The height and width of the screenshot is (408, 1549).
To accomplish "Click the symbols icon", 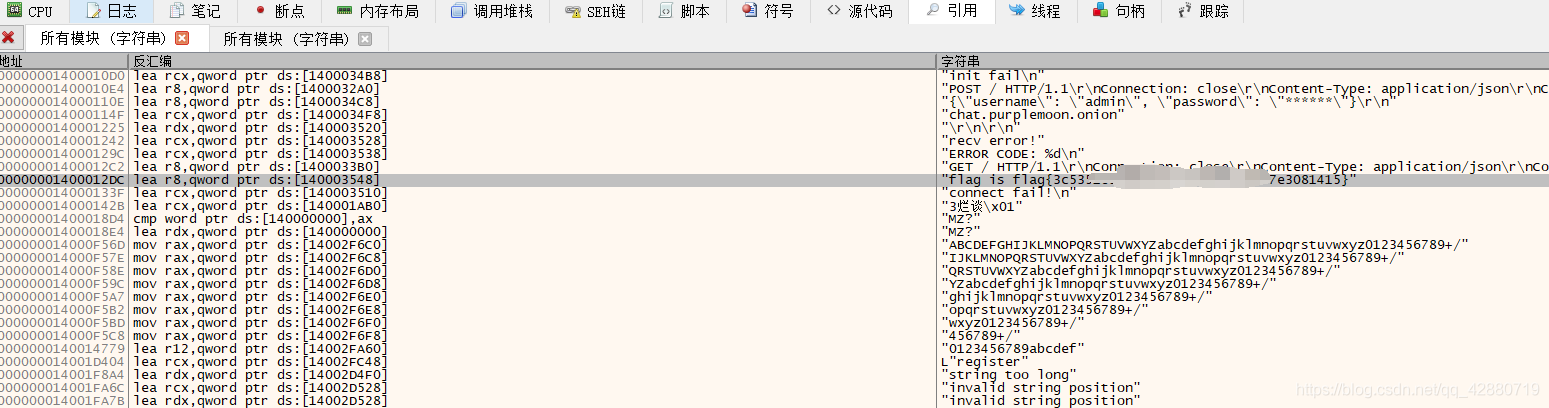I will click(x=750, y=11).
